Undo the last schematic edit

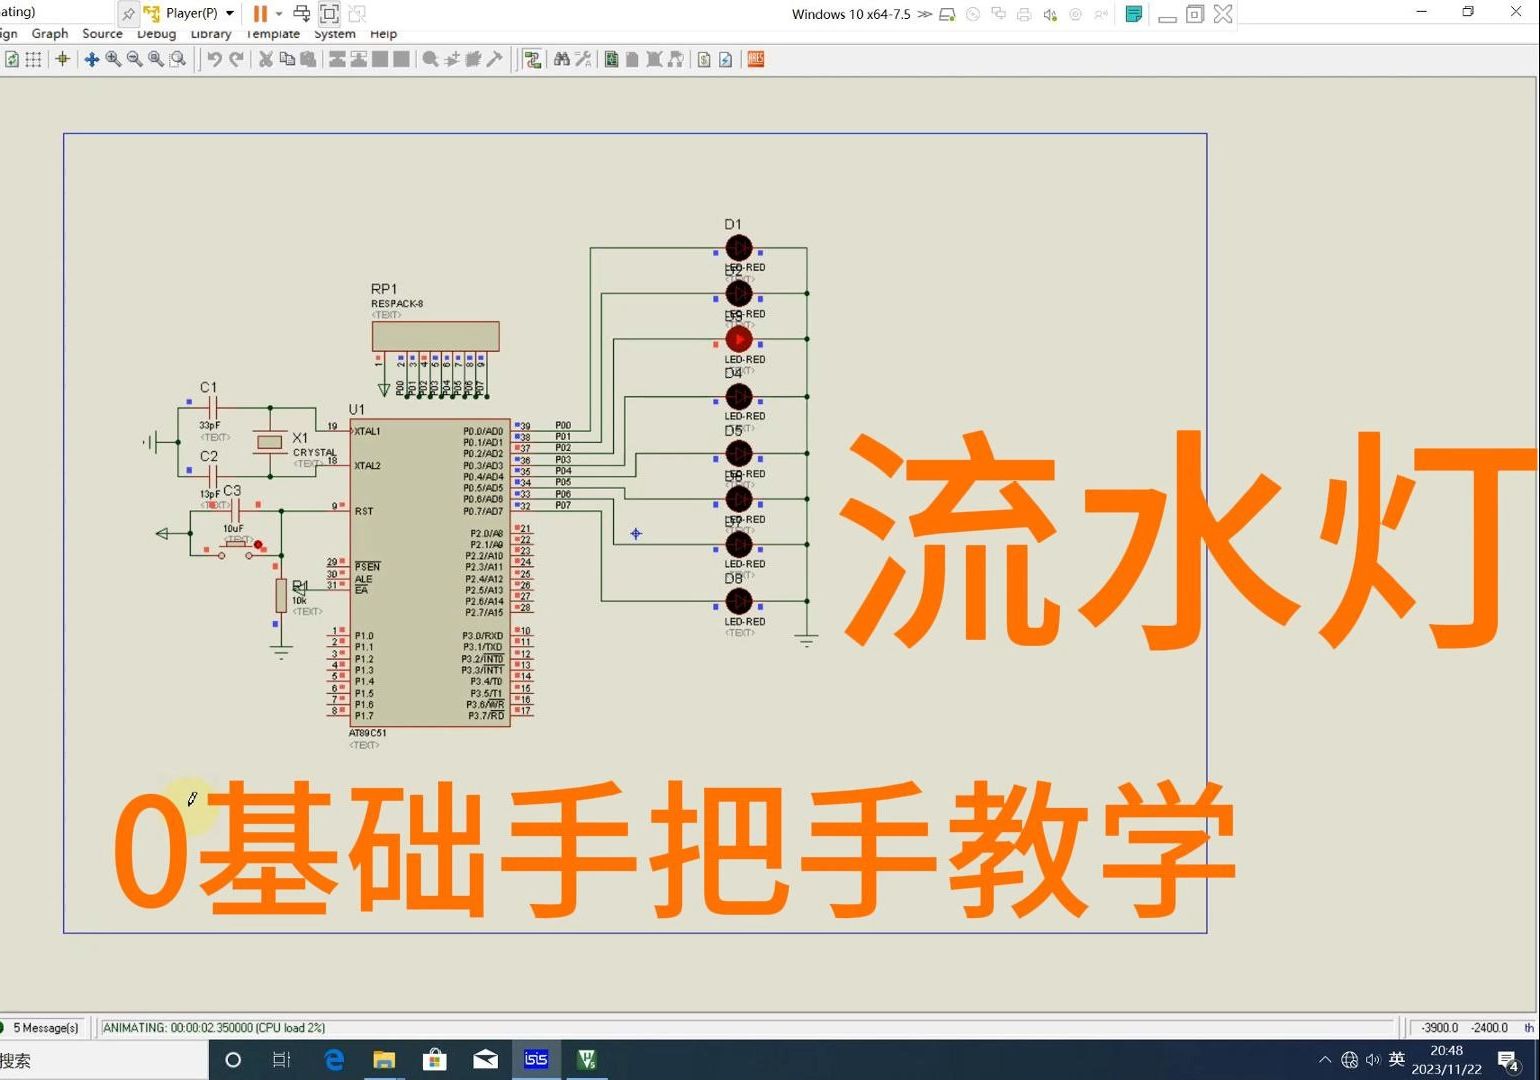(x=217, y=59)
